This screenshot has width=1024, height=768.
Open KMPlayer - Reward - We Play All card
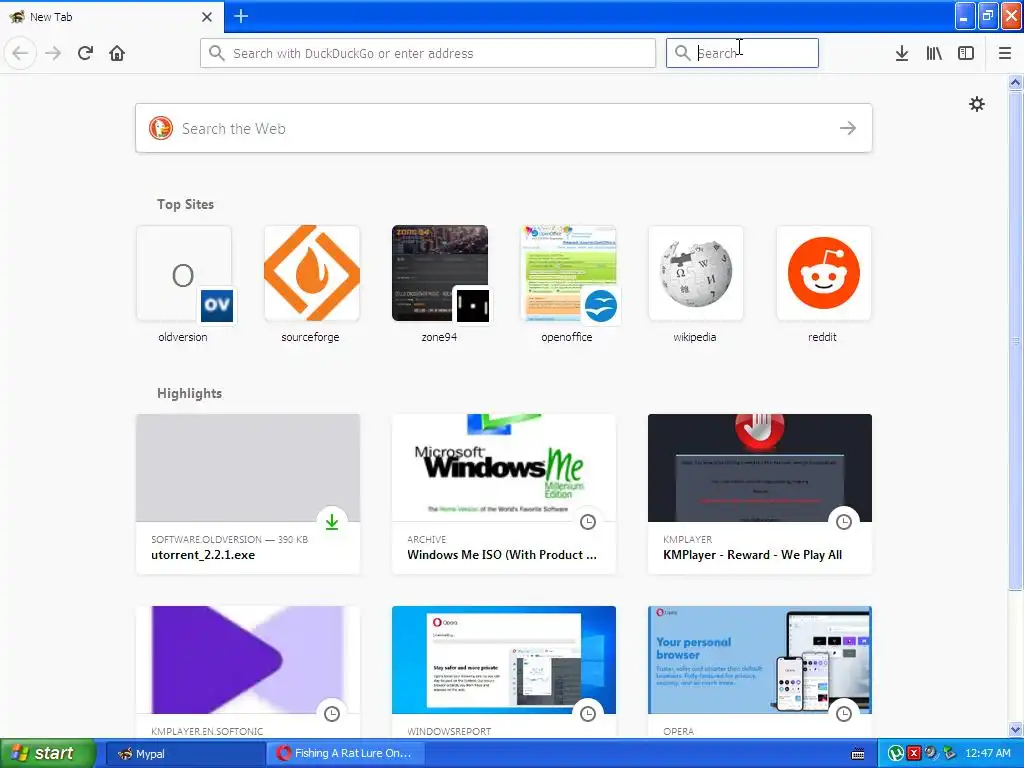(760, 494)
